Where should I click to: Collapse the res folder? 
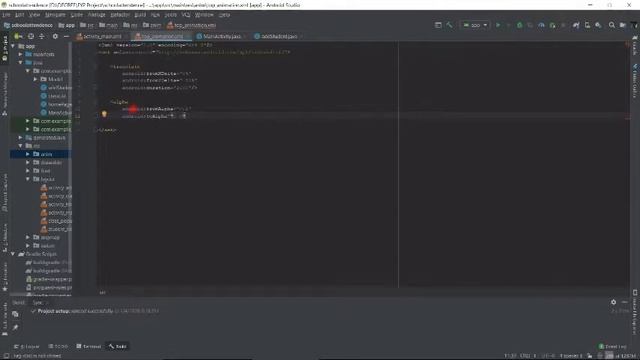click(20, 146)
